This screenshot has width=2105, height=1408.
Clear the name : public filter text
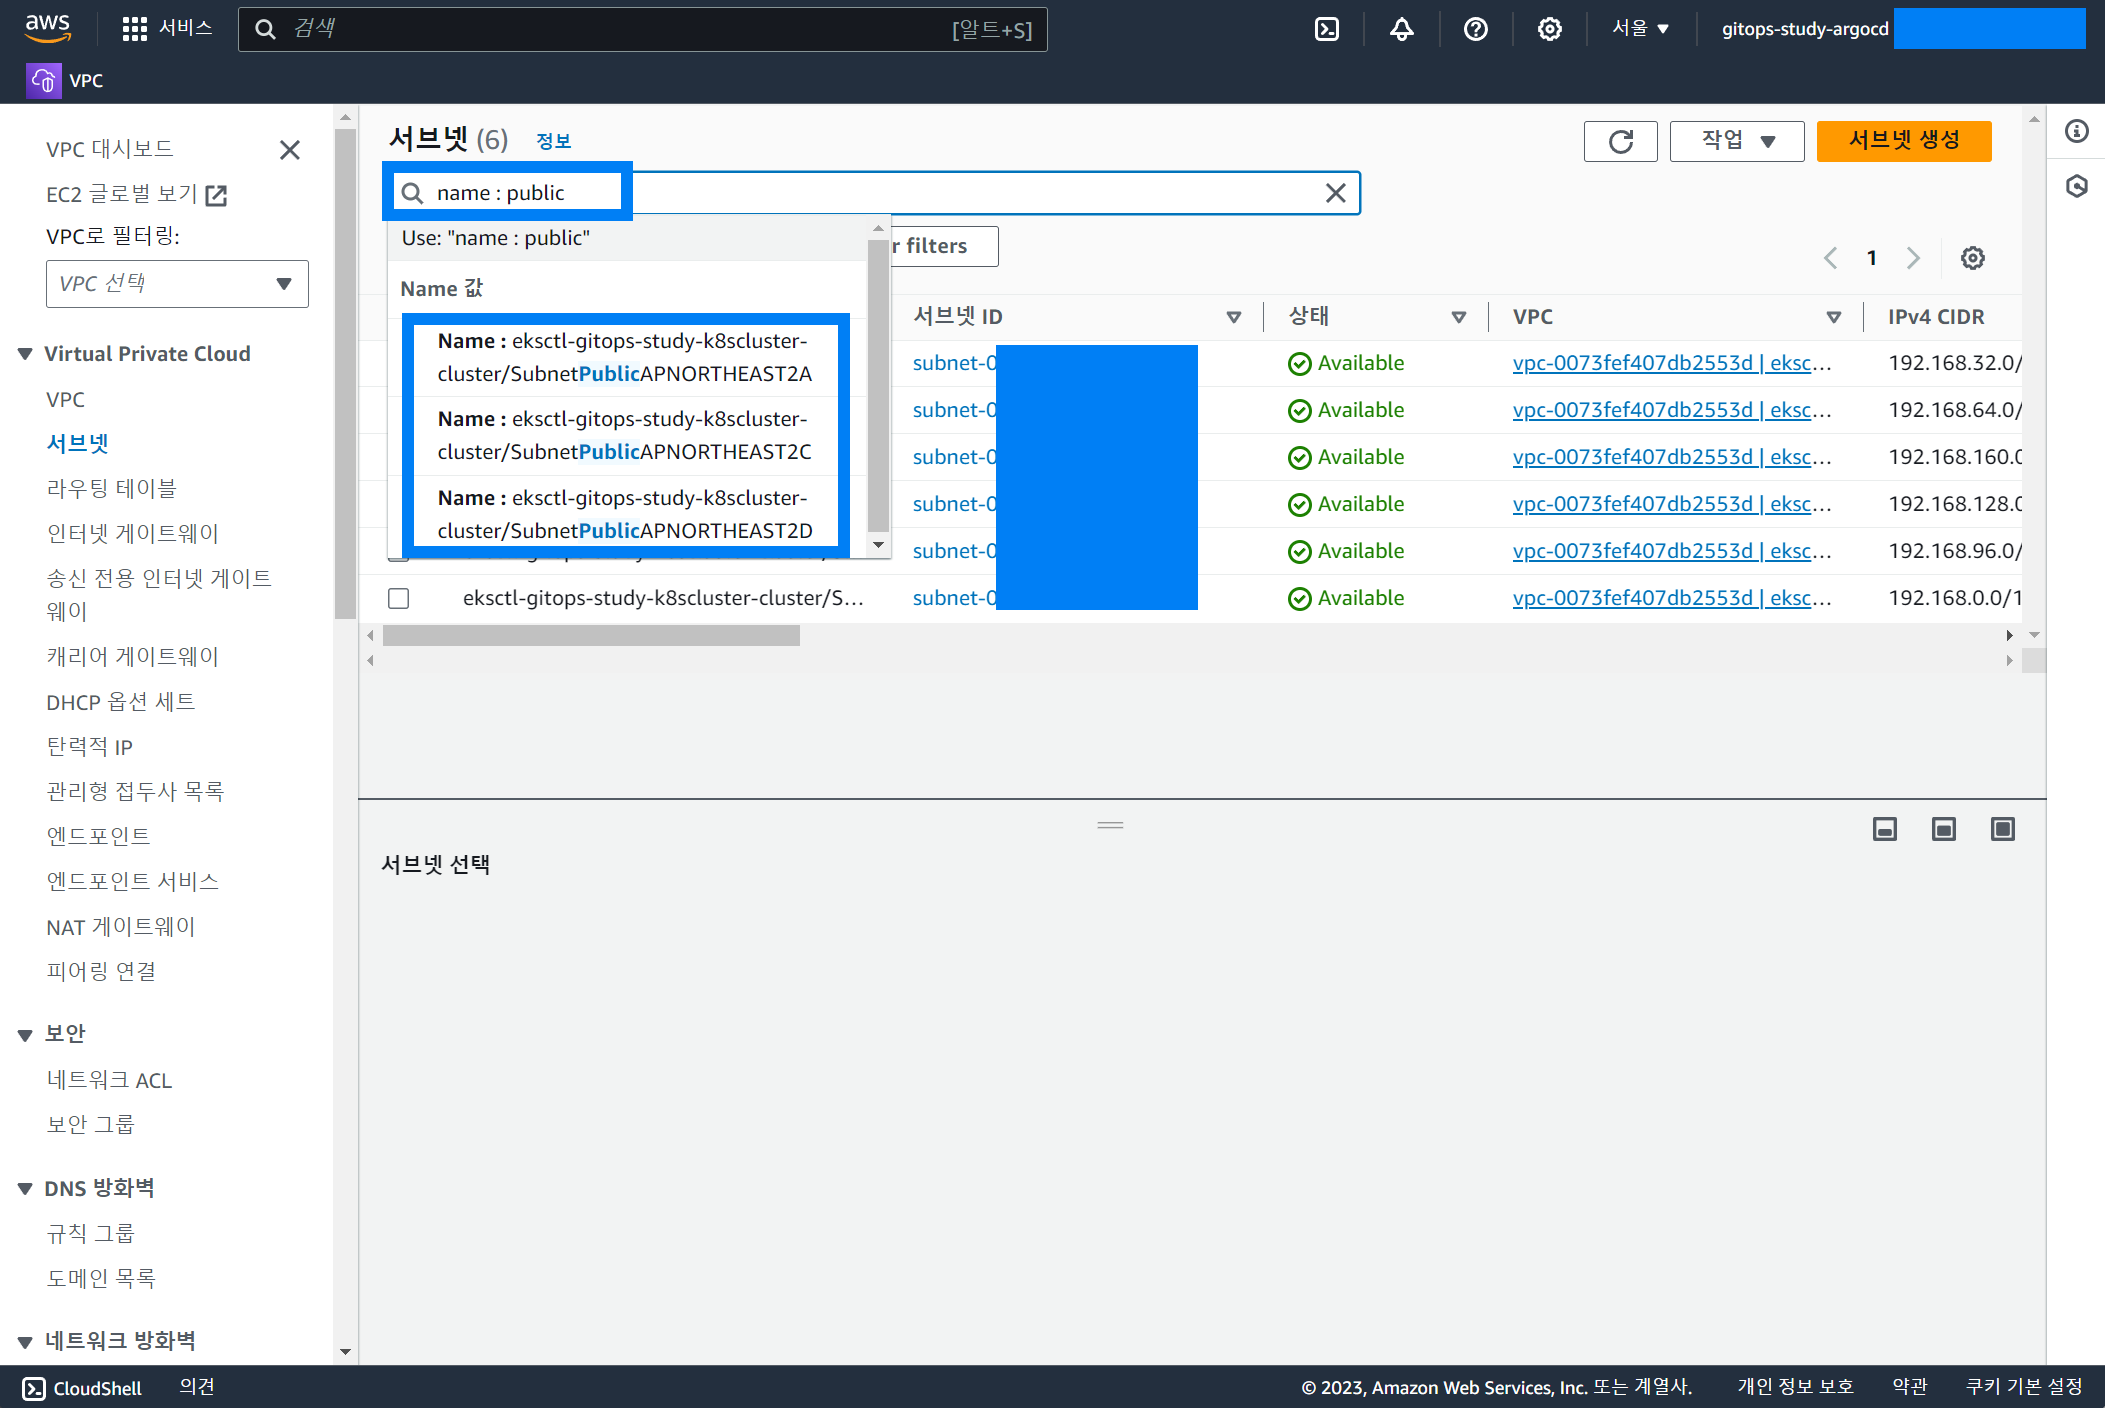pos(1335,193)
